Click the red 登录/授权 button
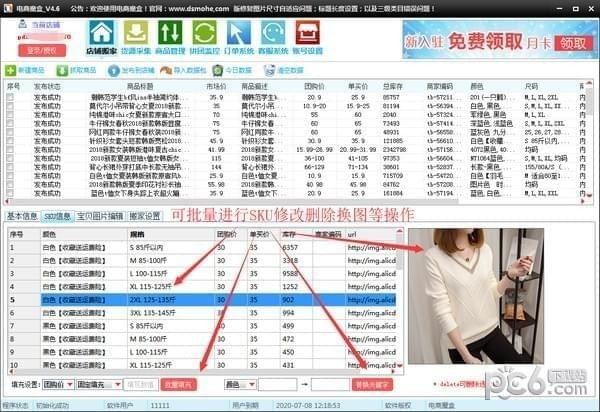 click(x=42, y=50)
